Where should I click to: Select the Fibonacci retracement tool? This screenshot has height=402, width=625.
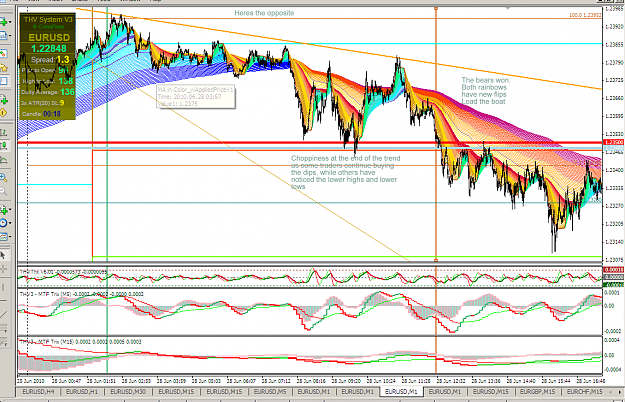coord(4,342)
